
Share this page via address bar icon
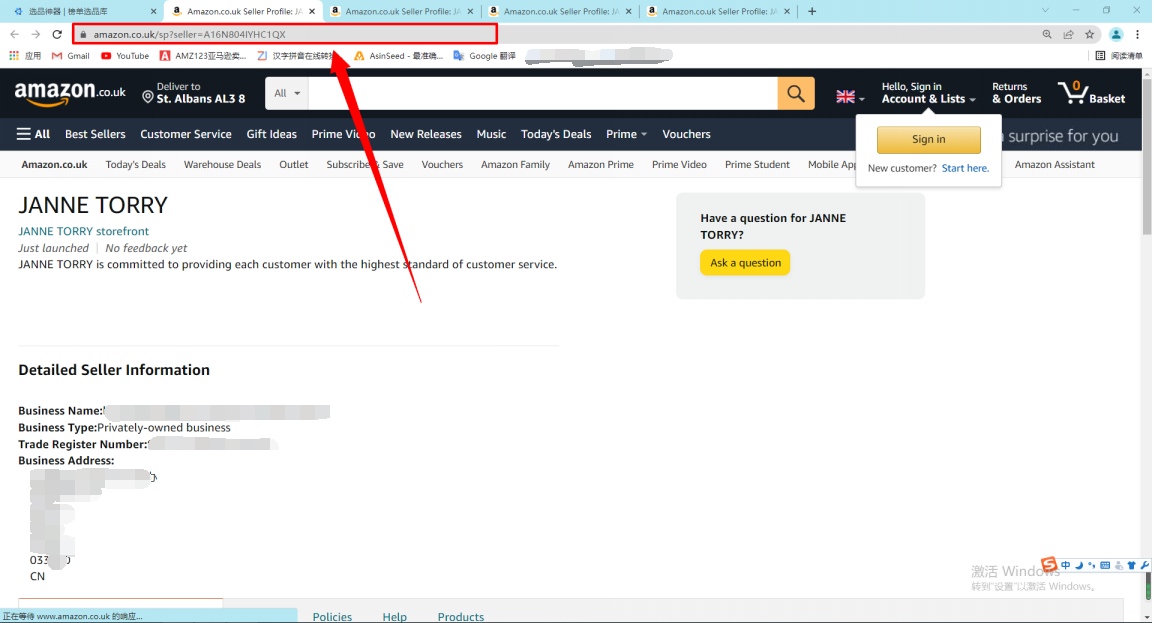[1068, 35]
